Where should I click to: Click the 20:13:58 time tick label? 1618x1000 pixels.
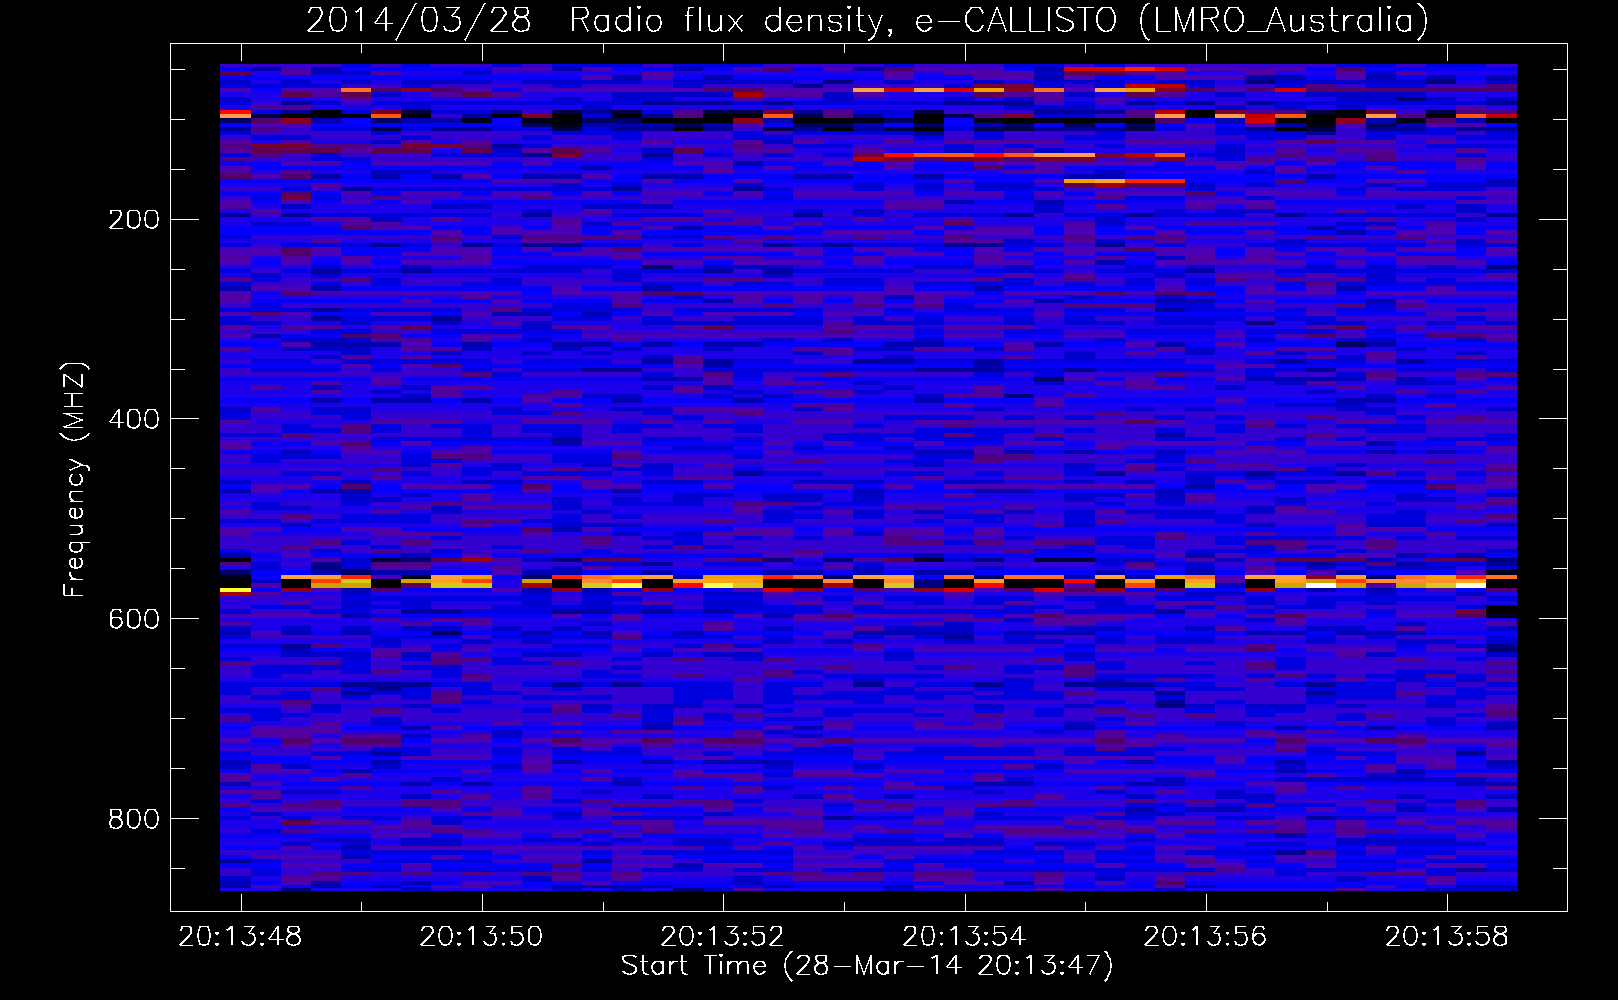pyautogui.click(x=1446, y=936)
